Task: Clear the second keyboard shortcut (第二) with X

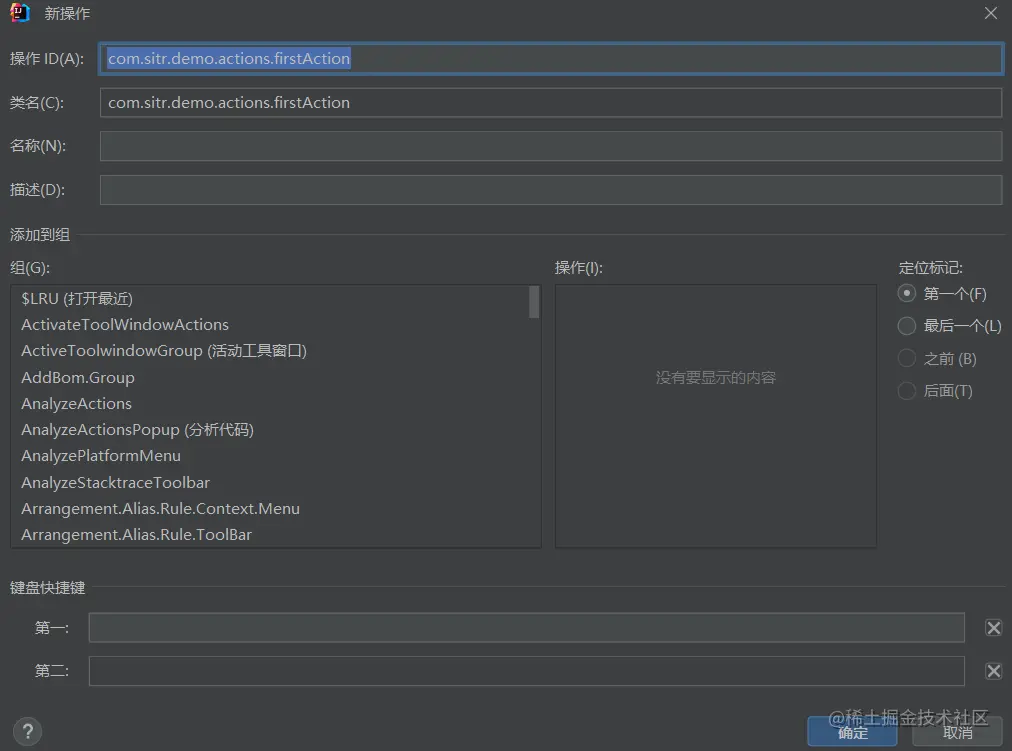Action: tap(993, 671)
